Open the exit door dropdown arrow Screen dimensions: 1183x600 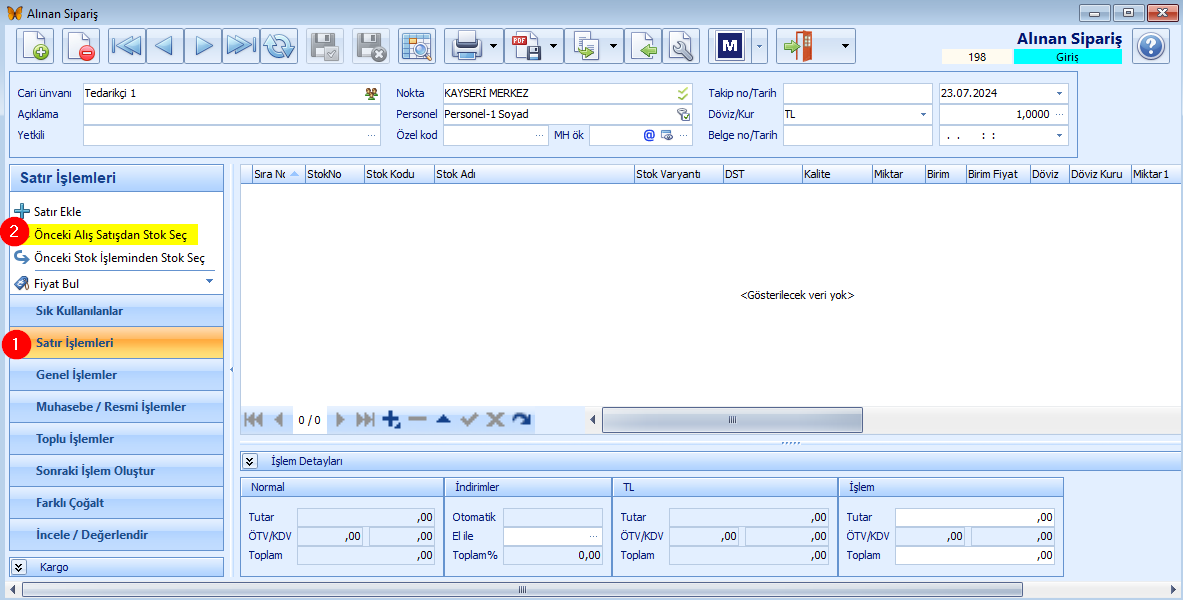pos(845,46)
